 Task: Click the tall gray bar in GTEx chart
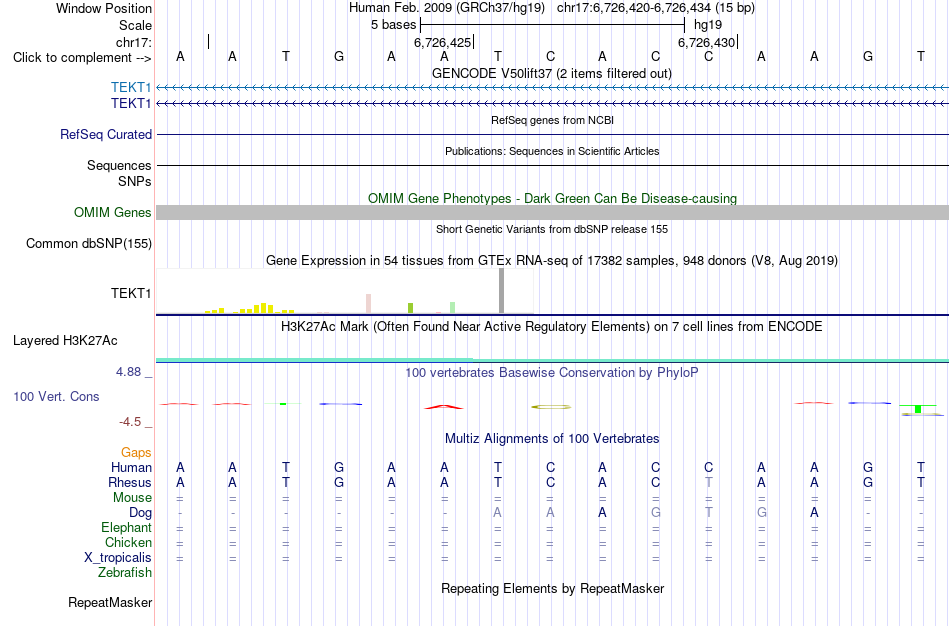[x=501, y=291]
